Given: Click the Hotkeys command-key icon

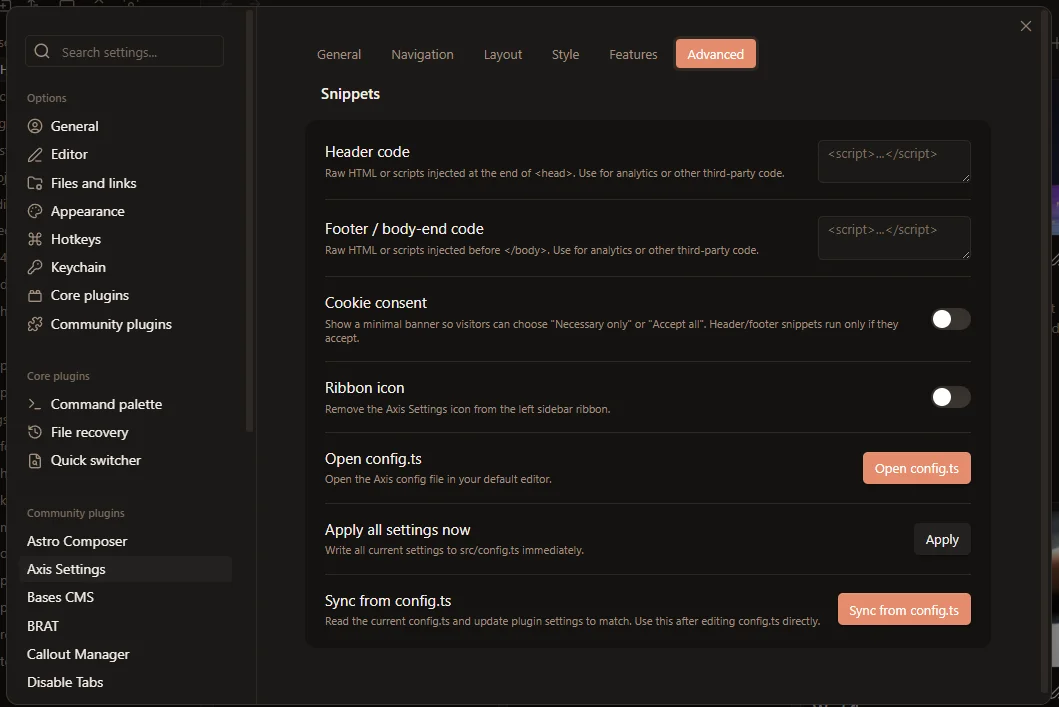Looking at the screenshot, I should click(x=34, y=239).
